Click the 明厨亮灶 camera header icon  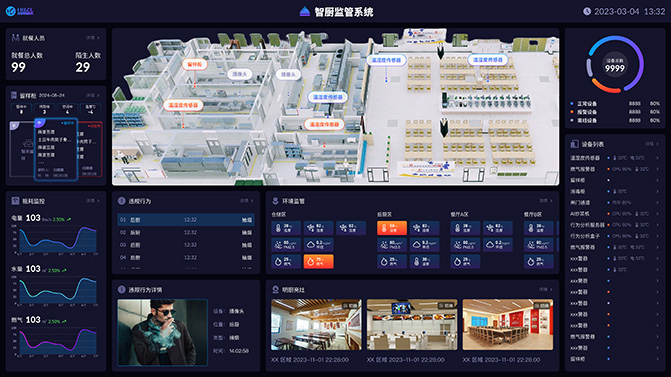pos(276,290)
